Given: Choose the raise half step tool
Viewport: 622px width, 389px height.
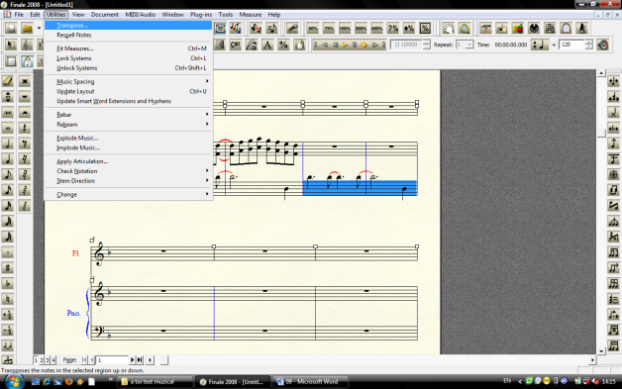Looking at the screenshot, I should click(x=8, y=314).
